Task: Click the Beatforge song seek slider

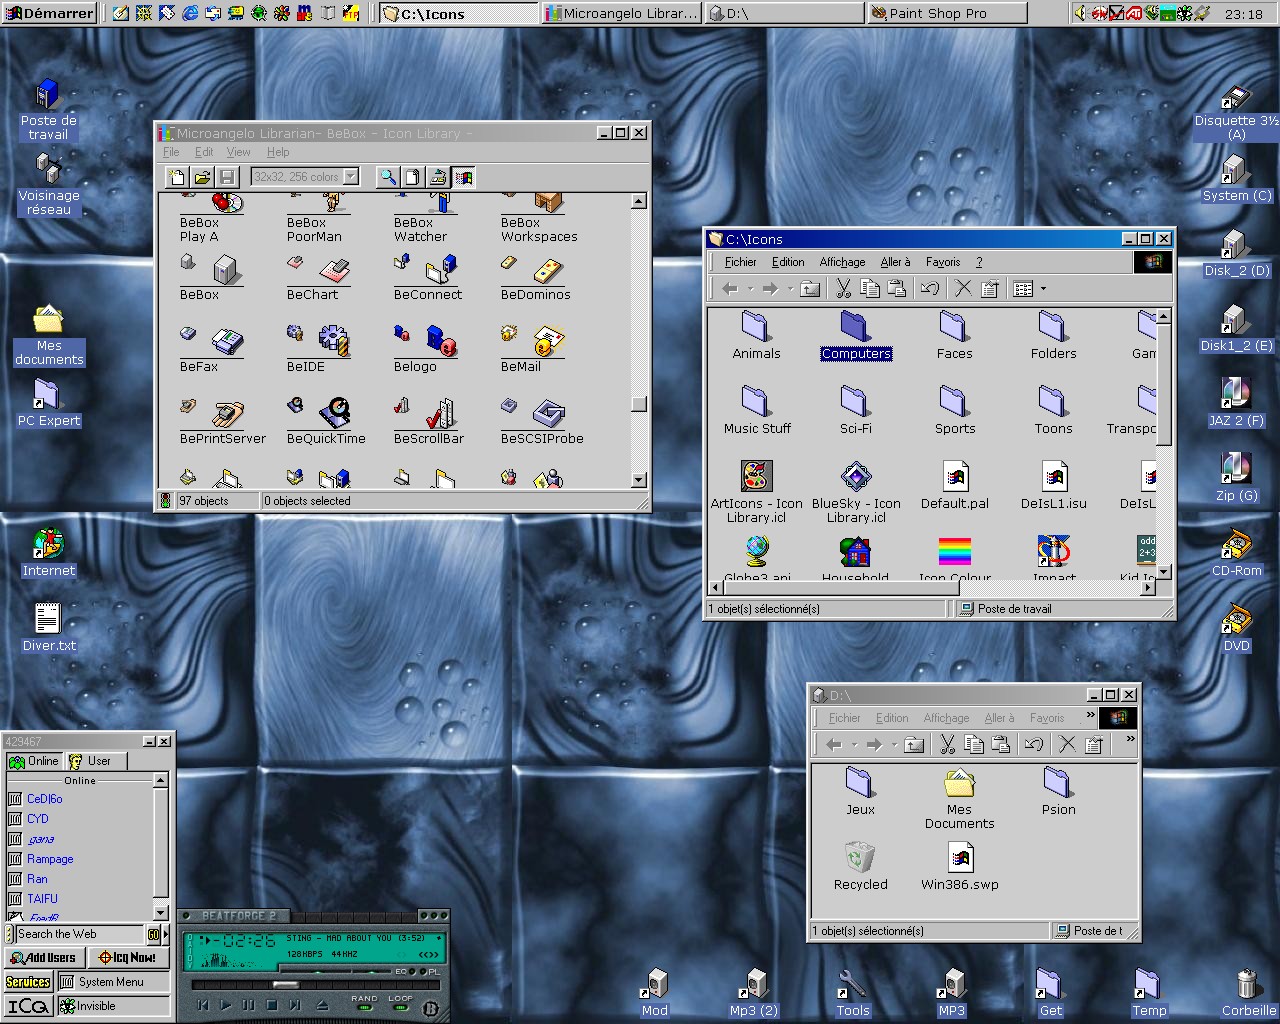Action: click(286, 984)
